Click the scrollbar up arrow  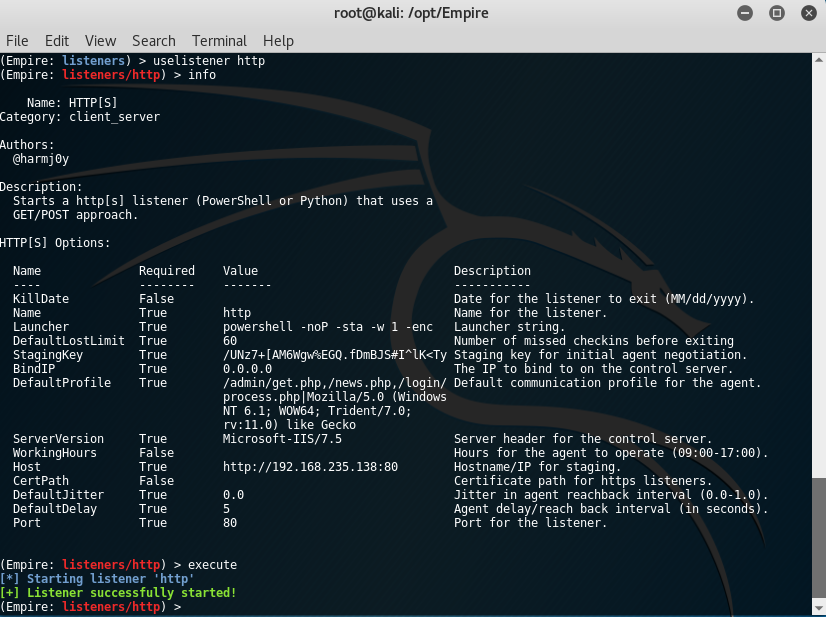click(819, 60)
